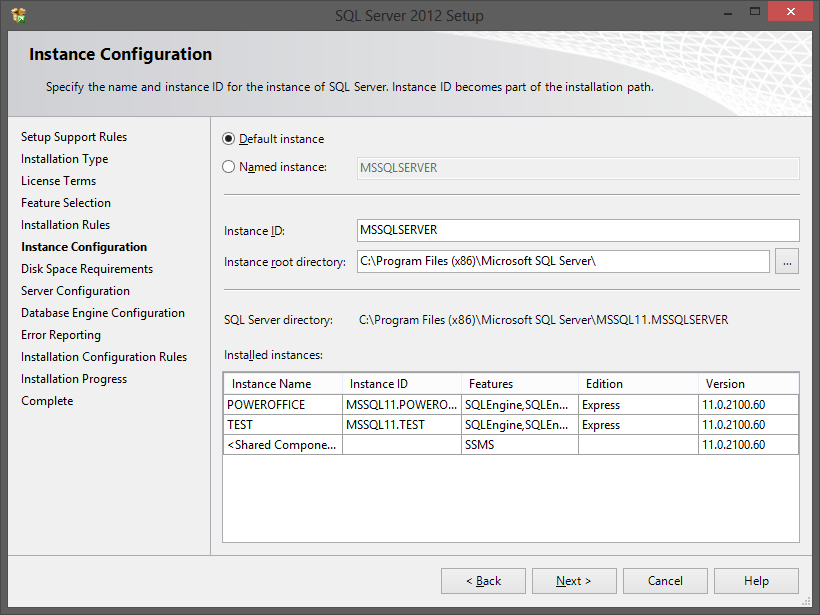Screen dimensions: 820x615
Task: Select the <Shared Compone... row cell
Action: coord(283,445)
